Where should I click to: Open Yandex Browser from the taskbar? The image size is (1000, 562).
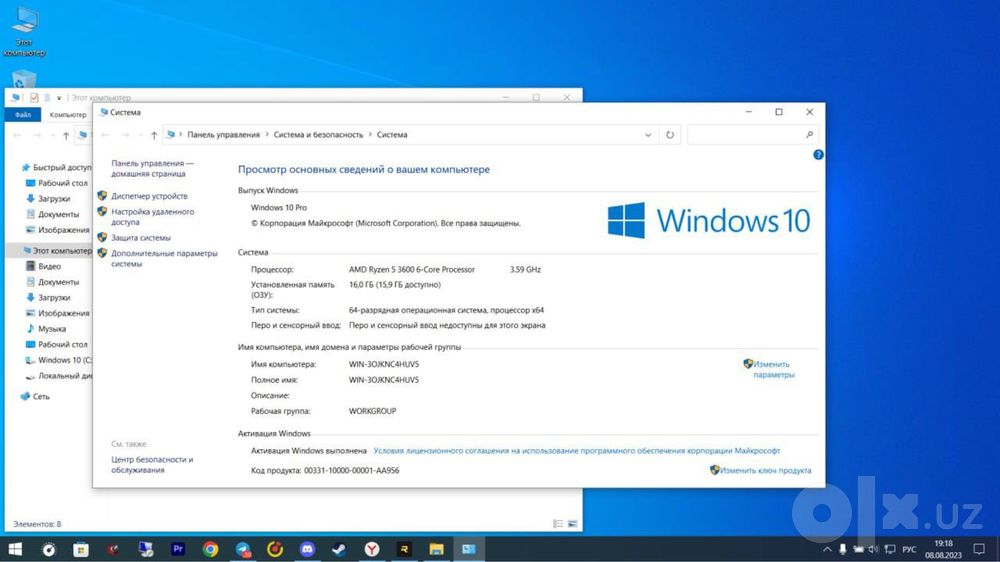372,549
